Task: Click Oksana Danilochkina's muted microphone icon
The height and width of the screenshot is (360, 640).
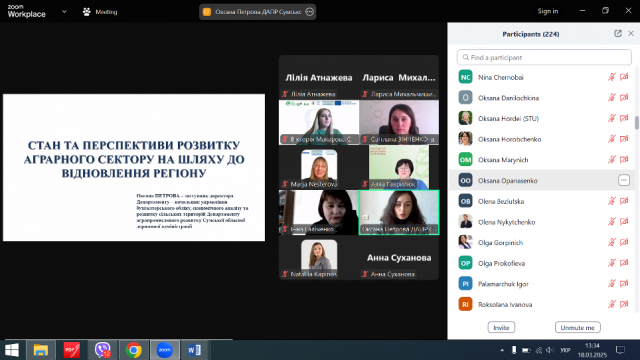Action: point(611,98)
